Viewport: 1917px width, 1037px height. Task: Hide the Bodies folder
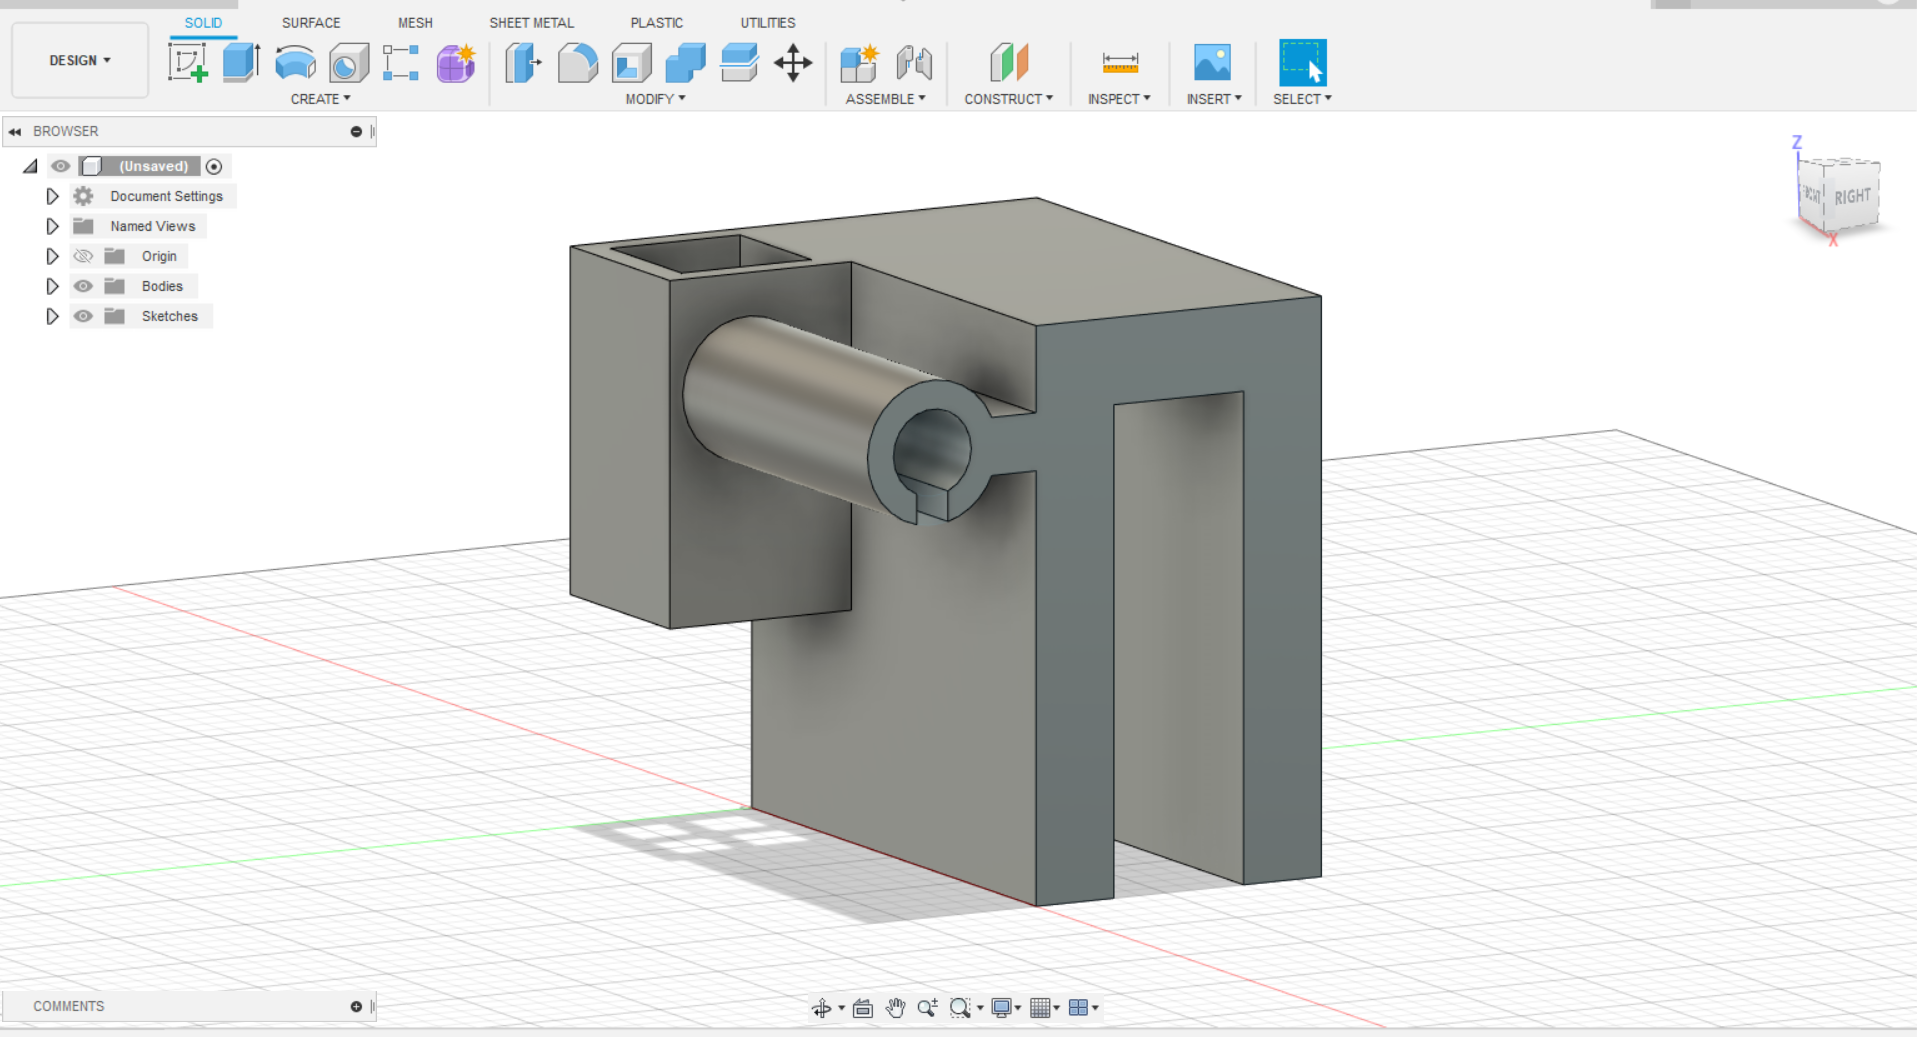83,286
